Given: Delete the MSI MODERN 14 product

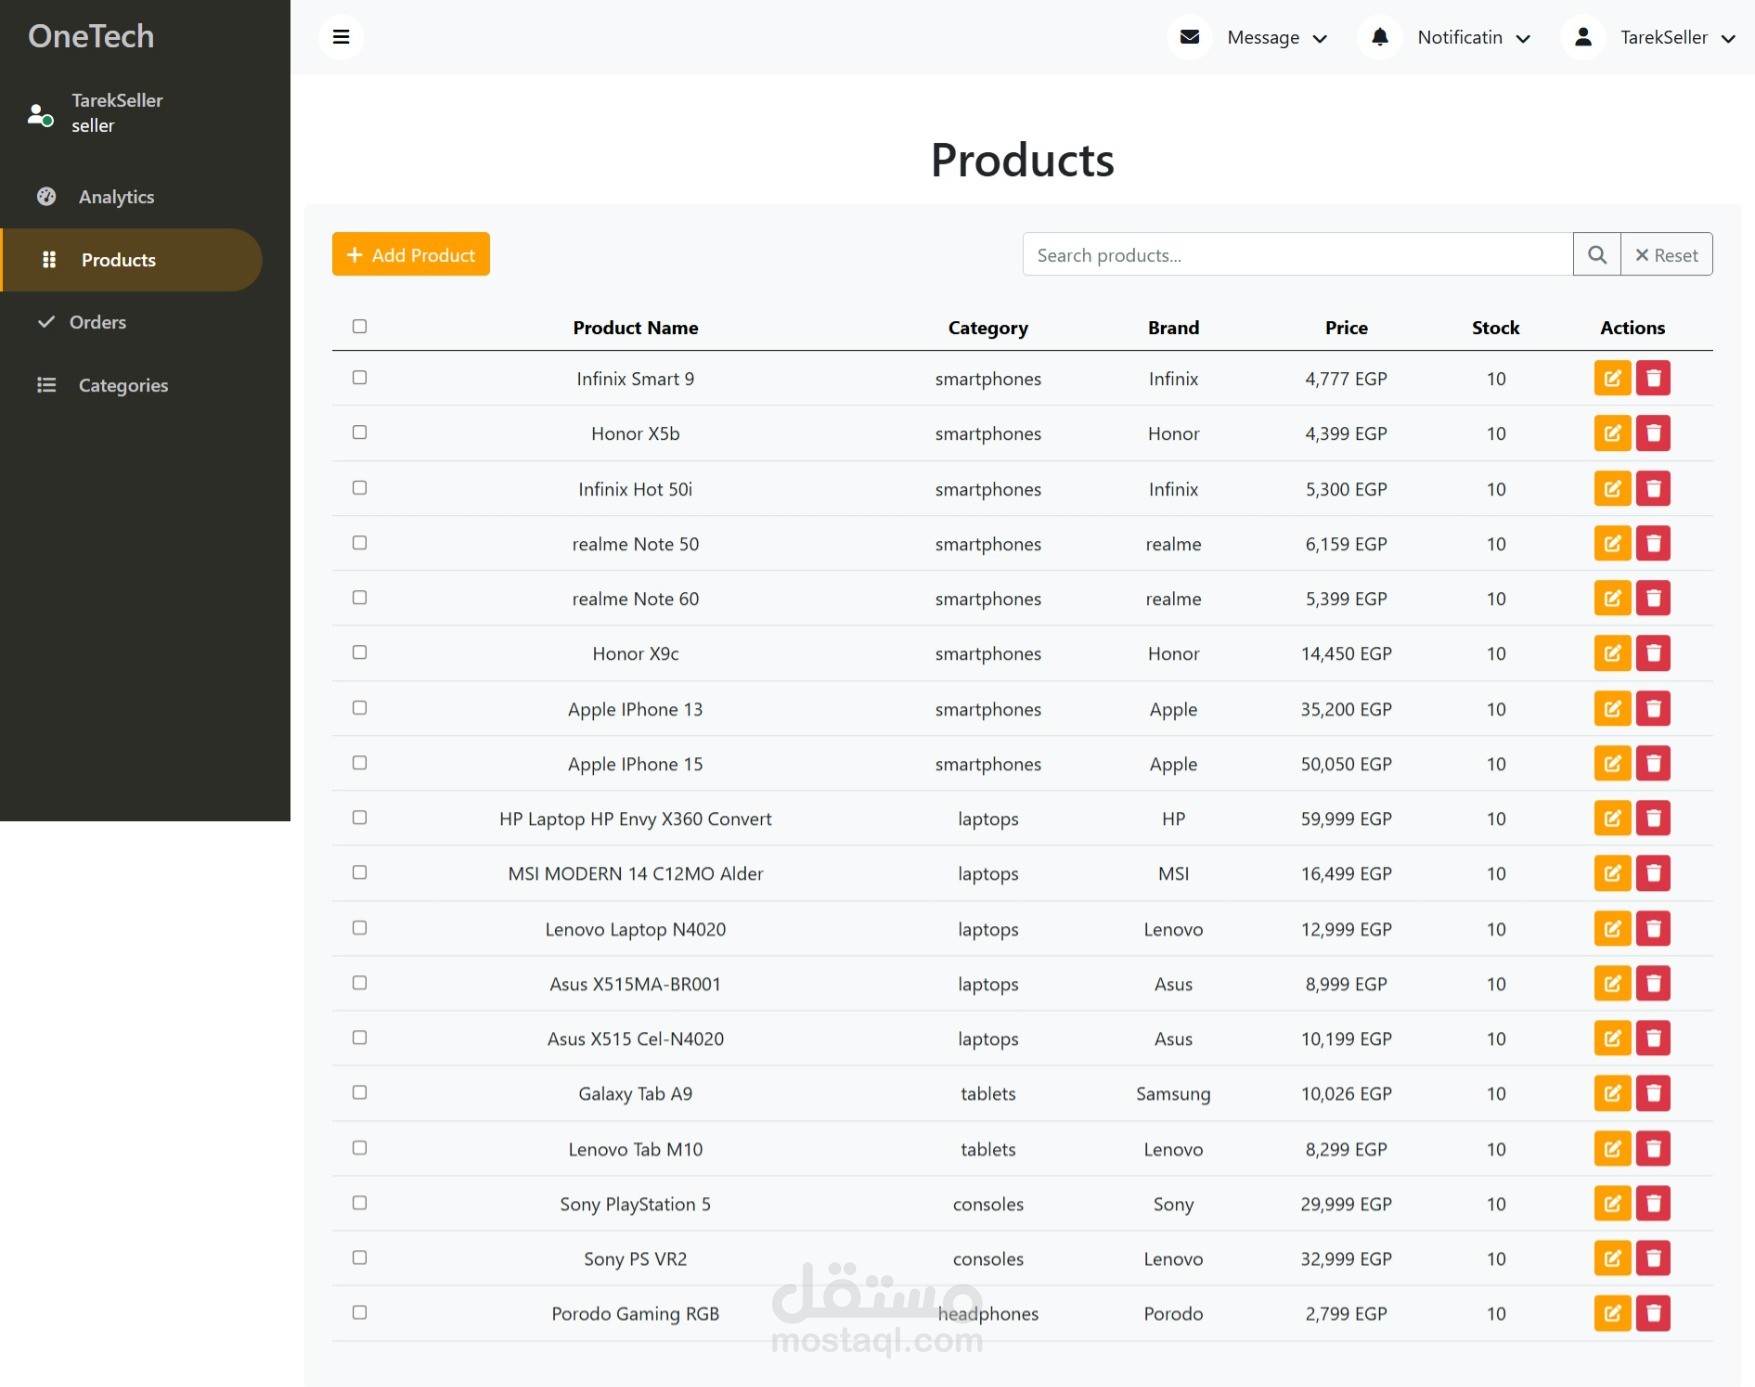Looking at the screenshot, I should (1653, 874).
